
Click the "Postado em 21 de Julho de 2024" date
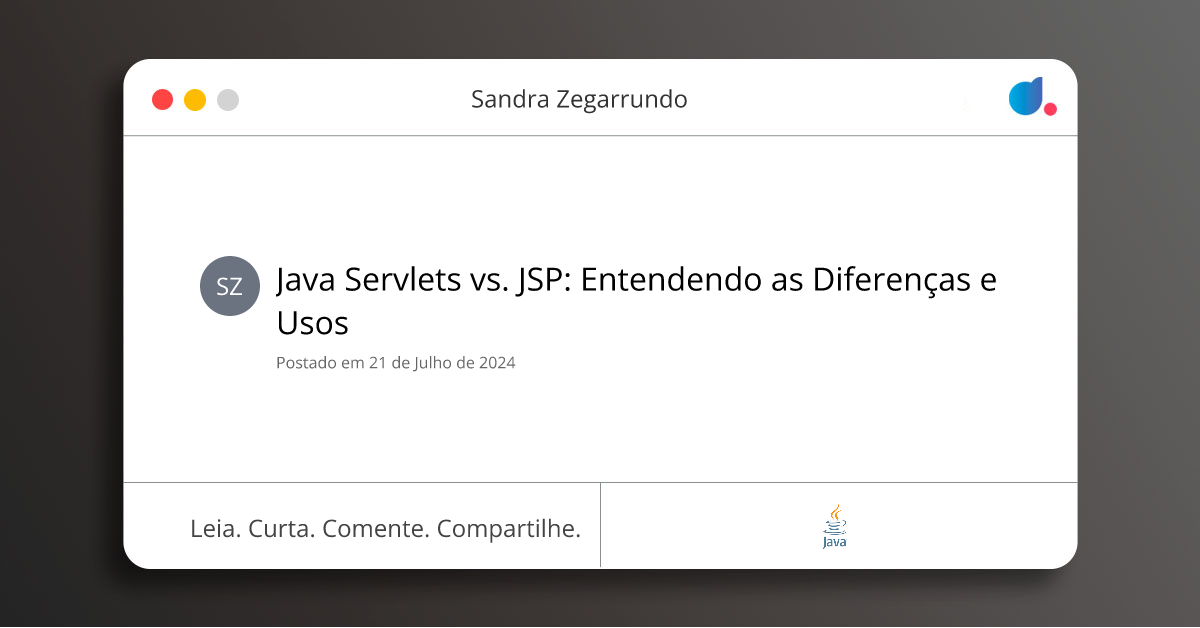pos(396,363)
